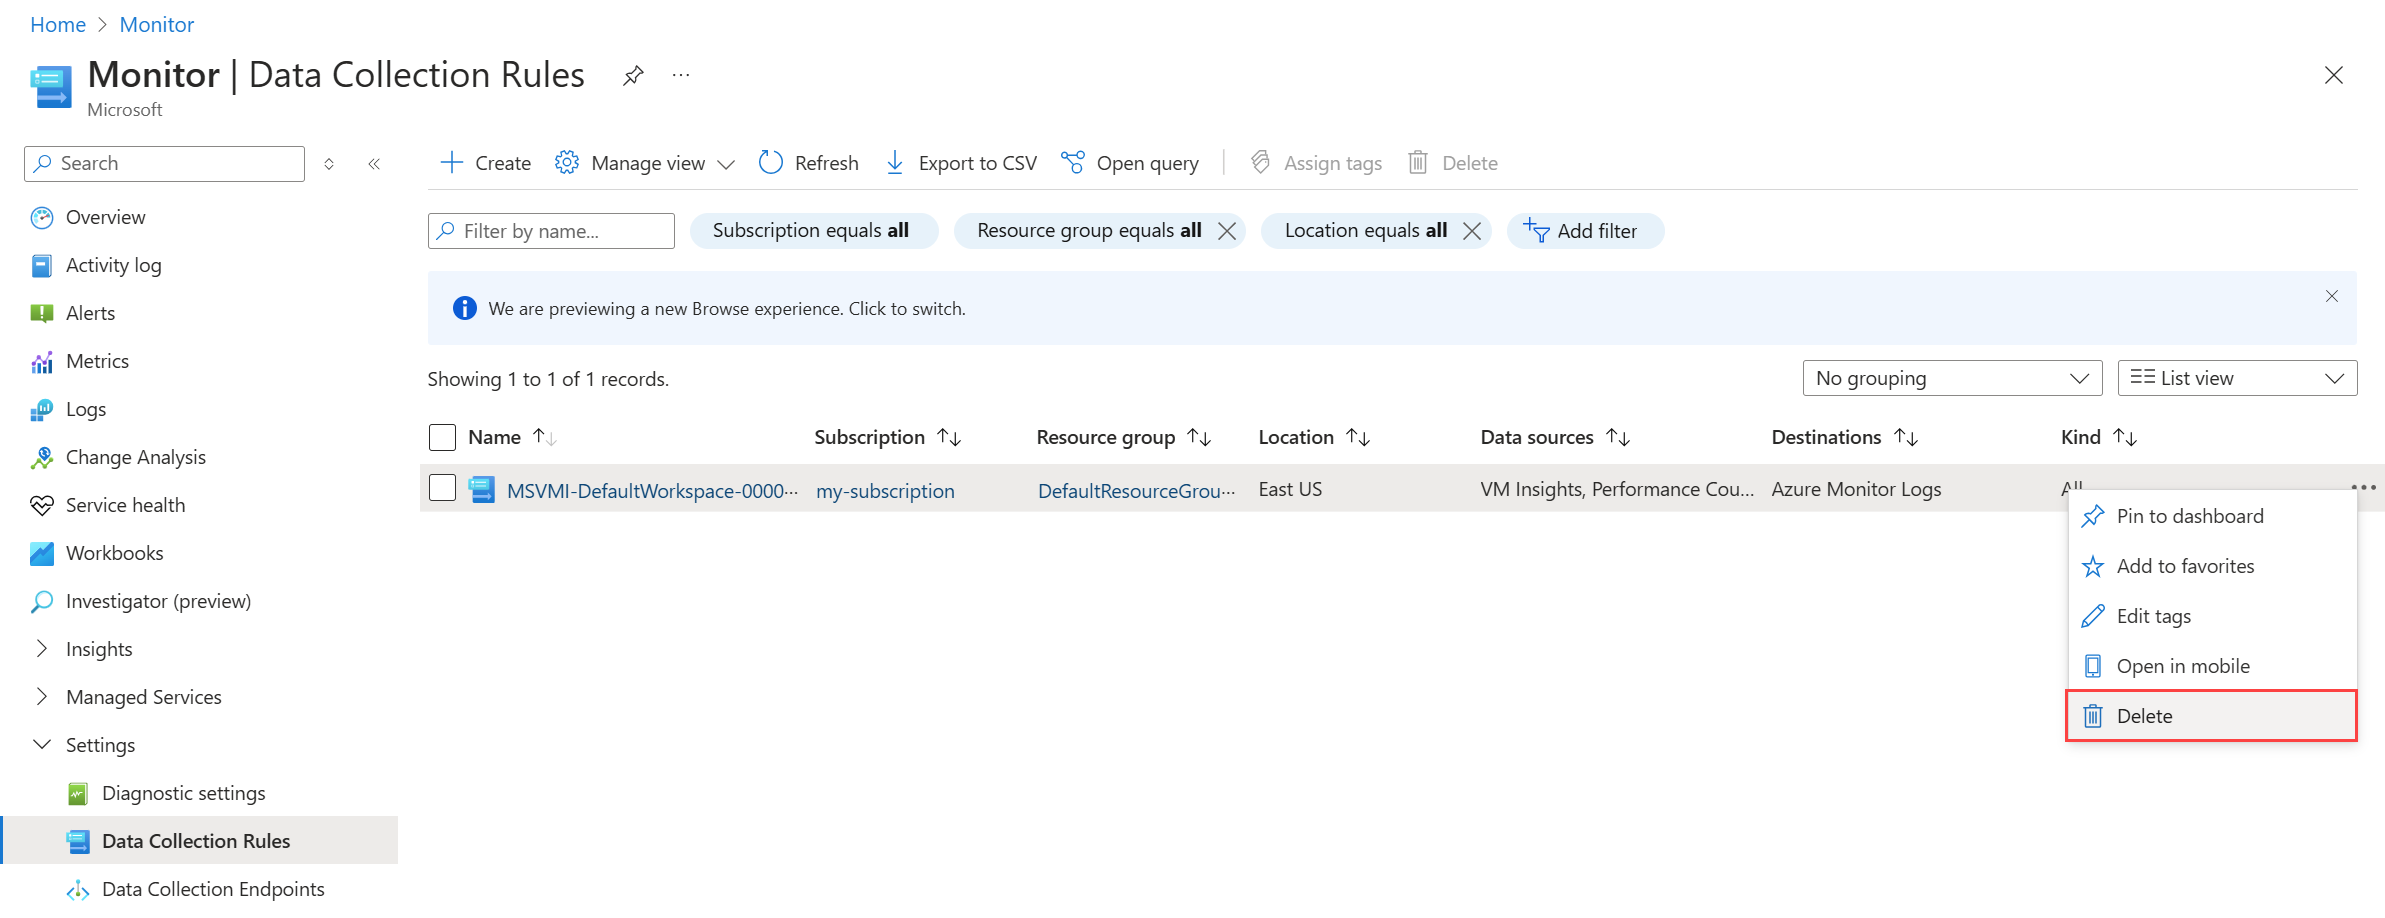The height and width of the screenshot is (918, 2385).
Task: Select Pin to dashboard menu entry
Action: [2189, 516]
